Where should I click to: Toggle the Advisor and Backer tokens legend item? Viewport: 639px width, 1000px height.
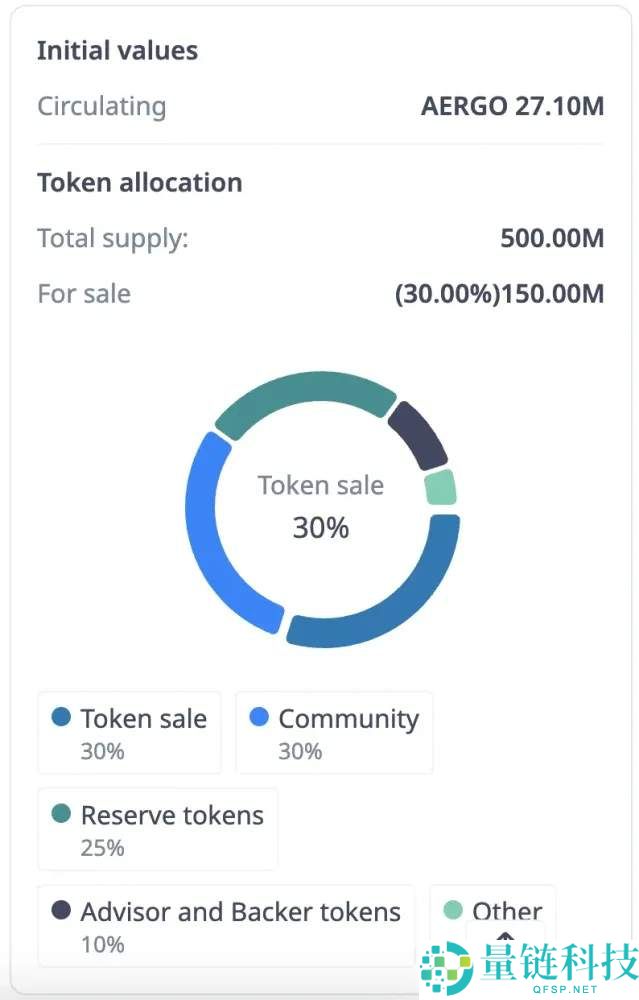[x=226, y=925]
